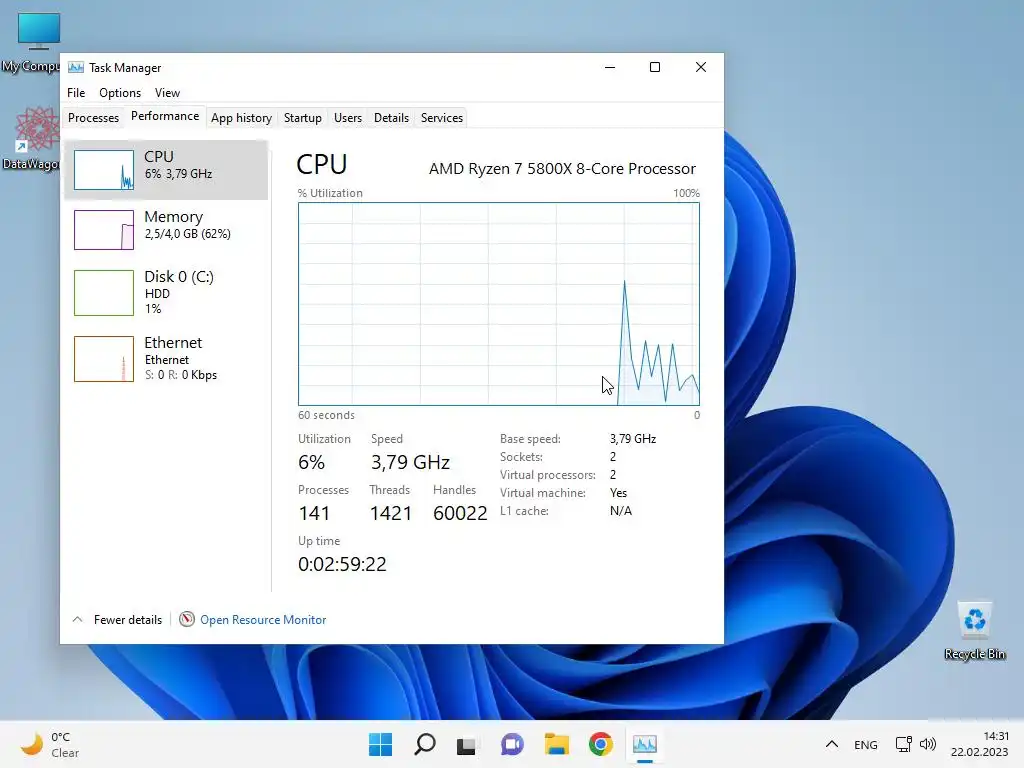The width and height of the screenshot is (1024, 768).
Task: Click the Threads count 1421
Action: tap(391, 513)
